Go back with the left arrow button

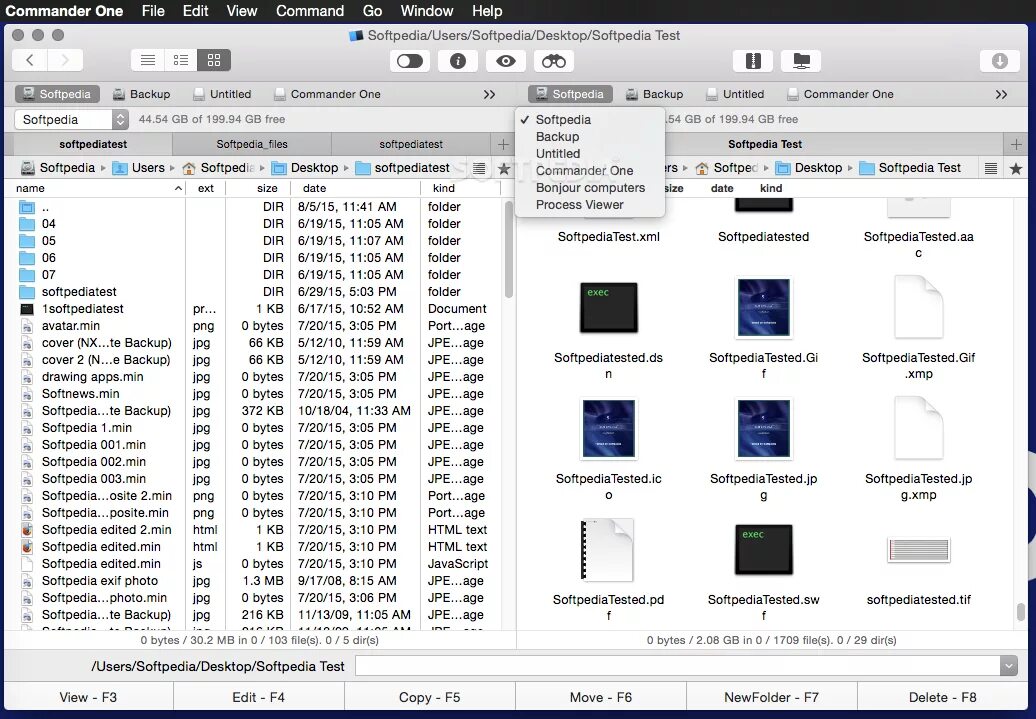pyautogui.click(x=30, y=61)
